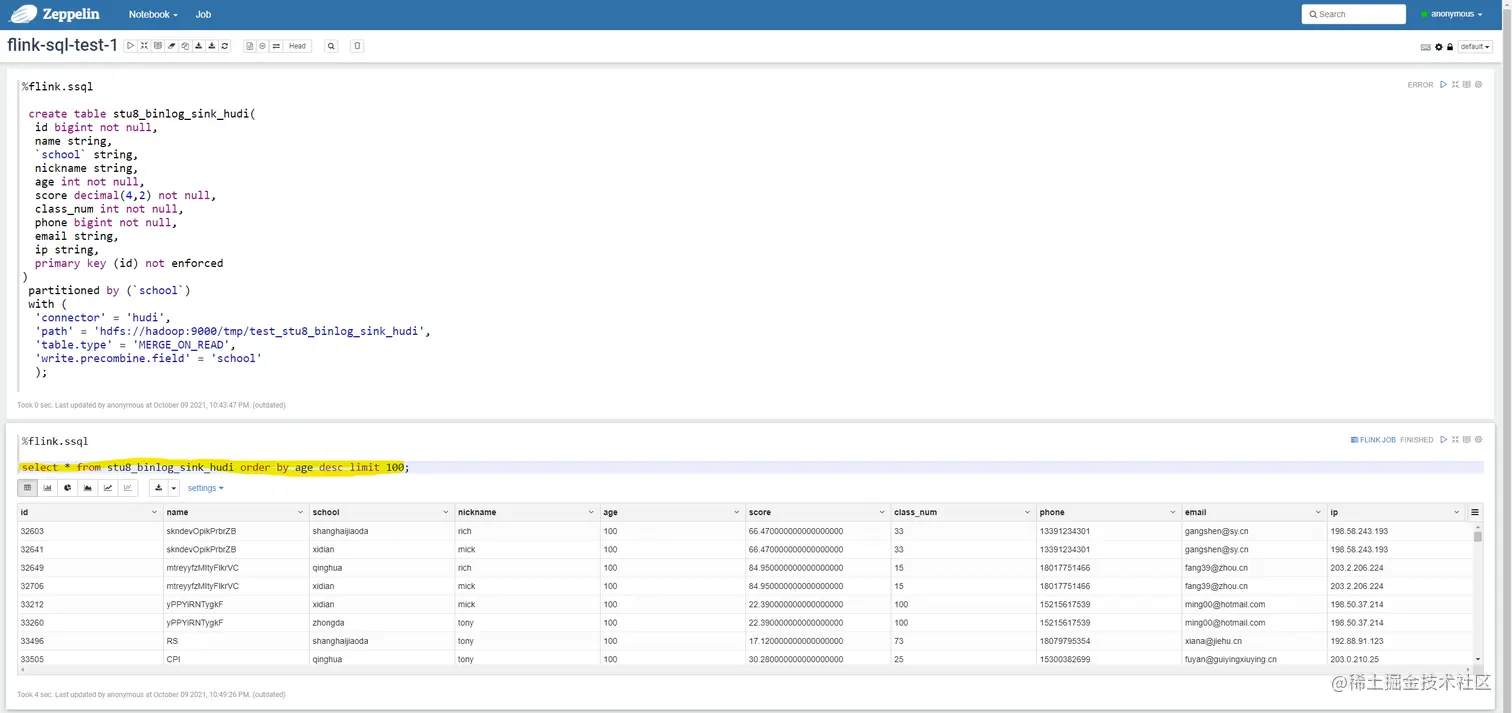Open age column menu arrow
The height and width of the screenshot is (713, 1512).
pos(737,512)
